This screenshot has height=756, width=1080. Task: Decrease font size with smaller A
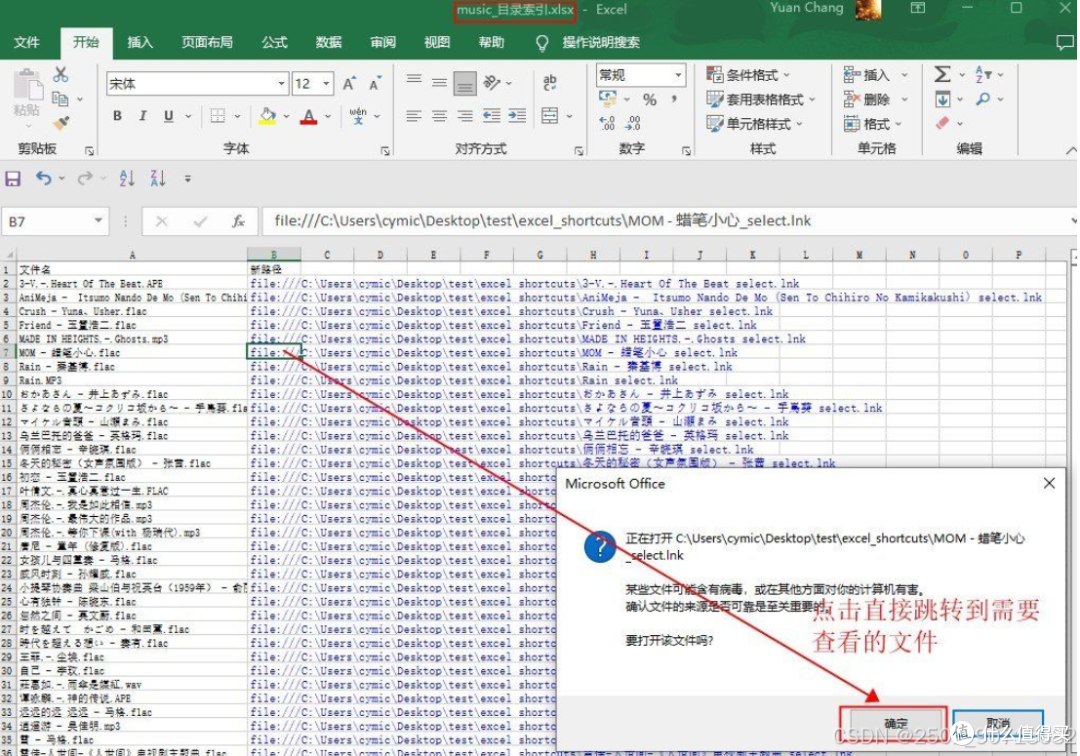click(x=375, y=84)
